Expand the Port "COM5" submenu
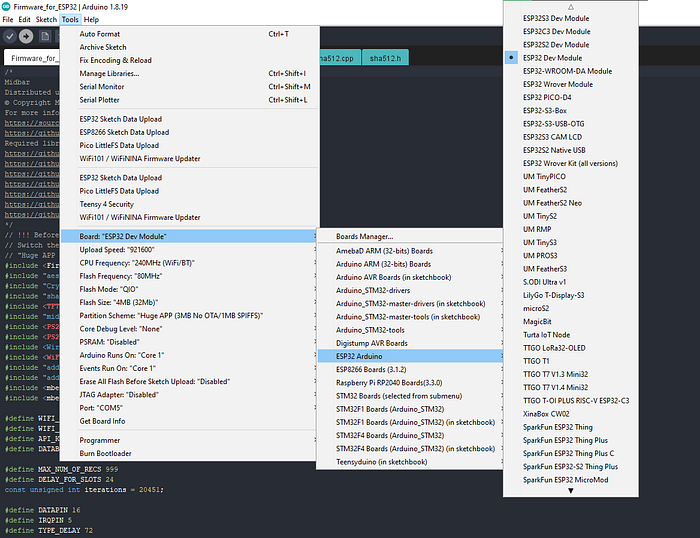 [x=189, y=408]
